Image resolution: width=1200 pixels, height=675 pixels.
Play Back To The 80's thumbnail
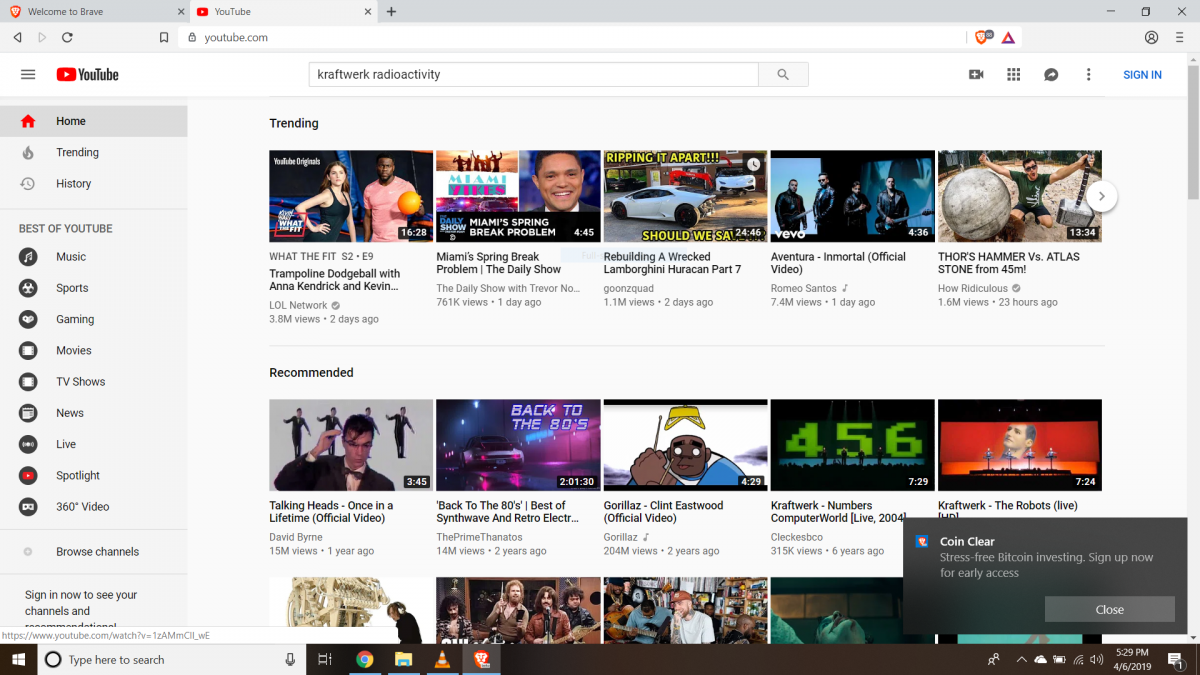point(518,445)
